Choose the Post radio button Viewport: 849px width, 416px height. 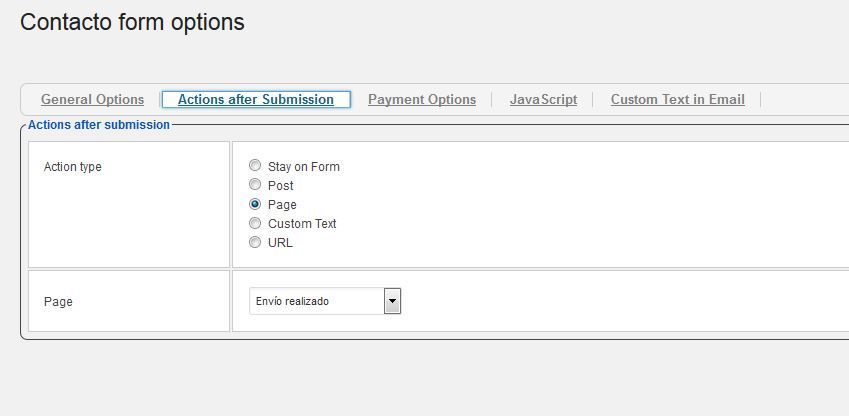[x=254, y=184]
